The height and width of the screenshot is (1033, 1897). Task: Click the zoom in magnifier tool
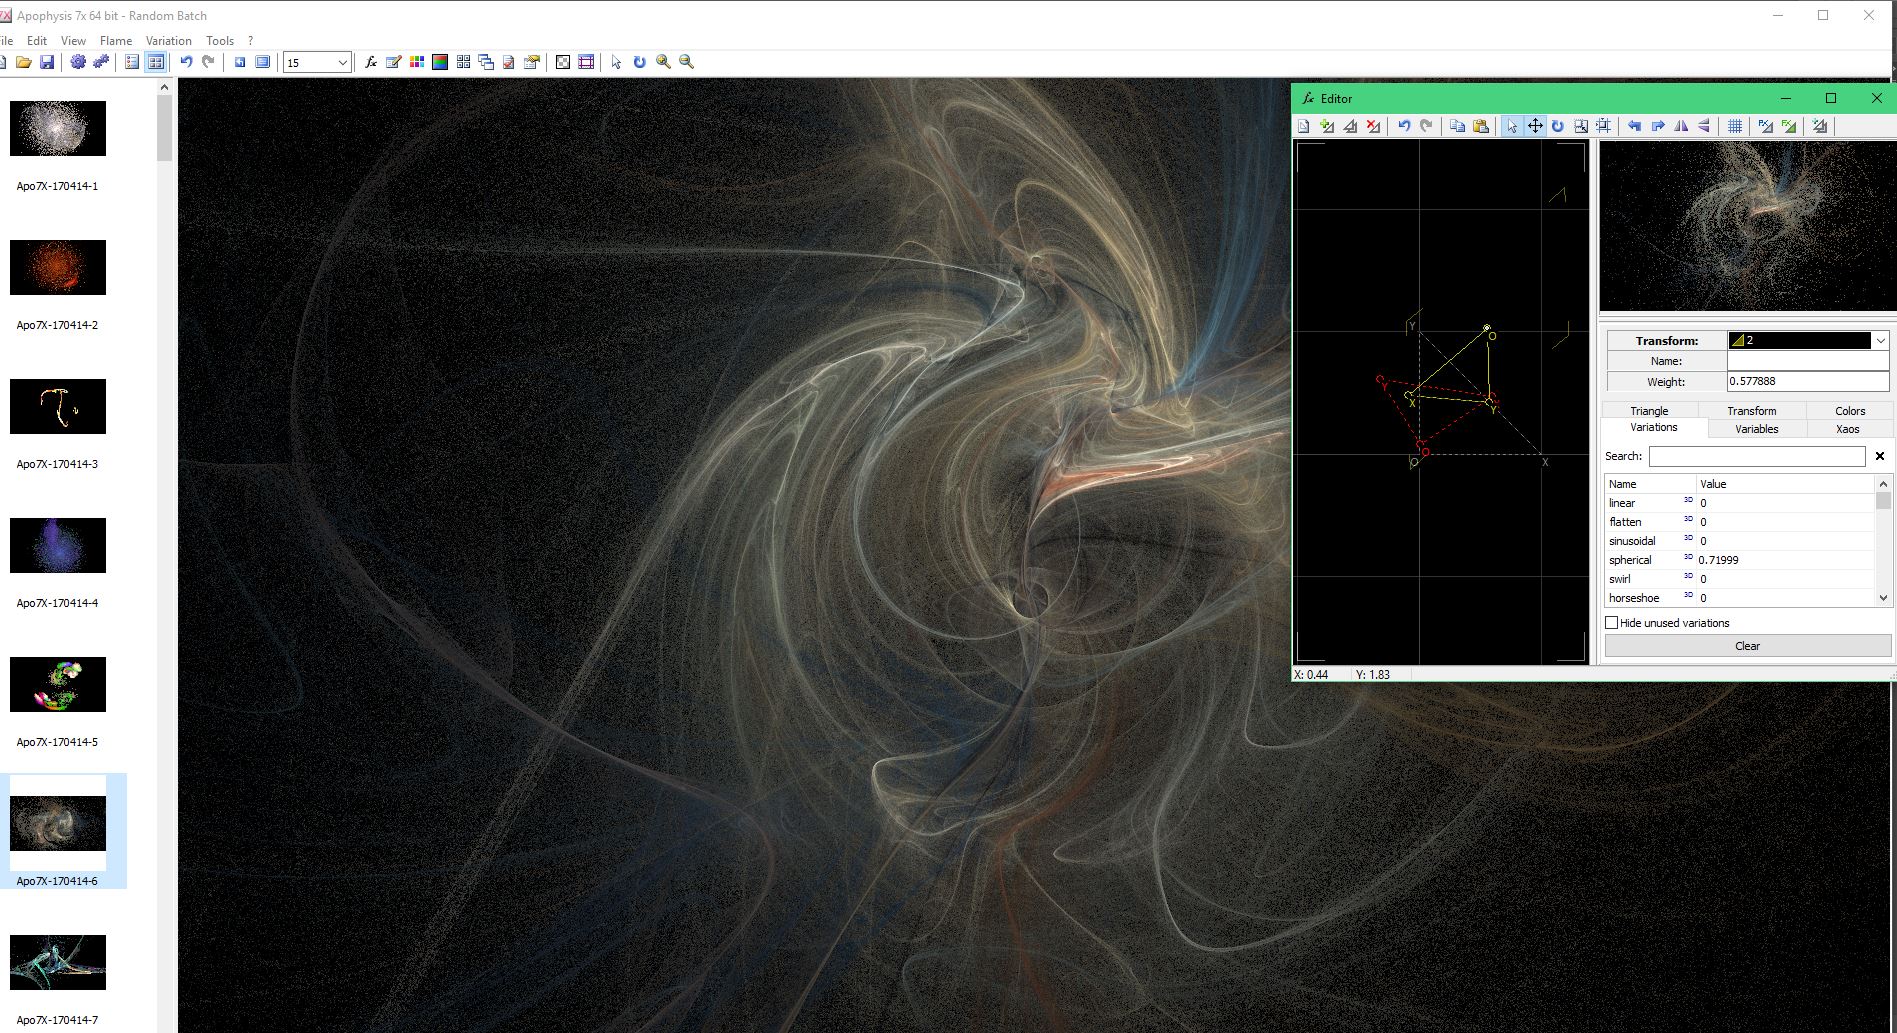(663, 62)
